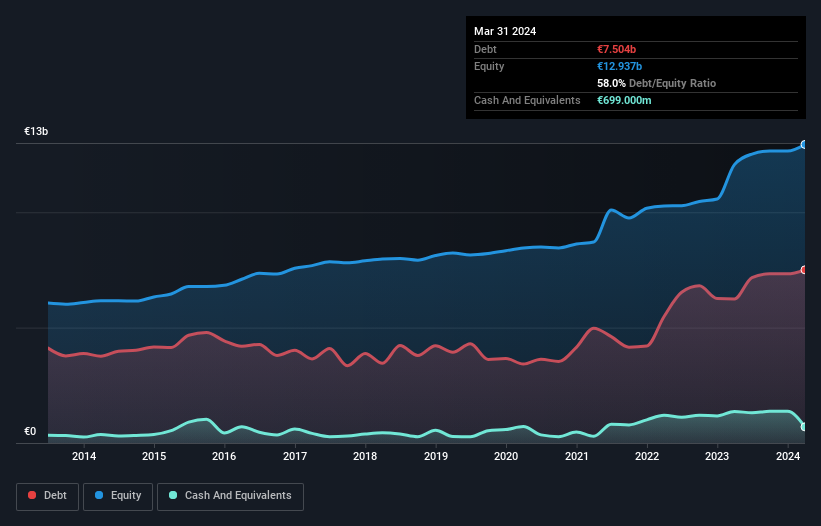Click the Mar 31 2024 tooltip date
This screenshot has height=526, width=821.
coord(505,31)
